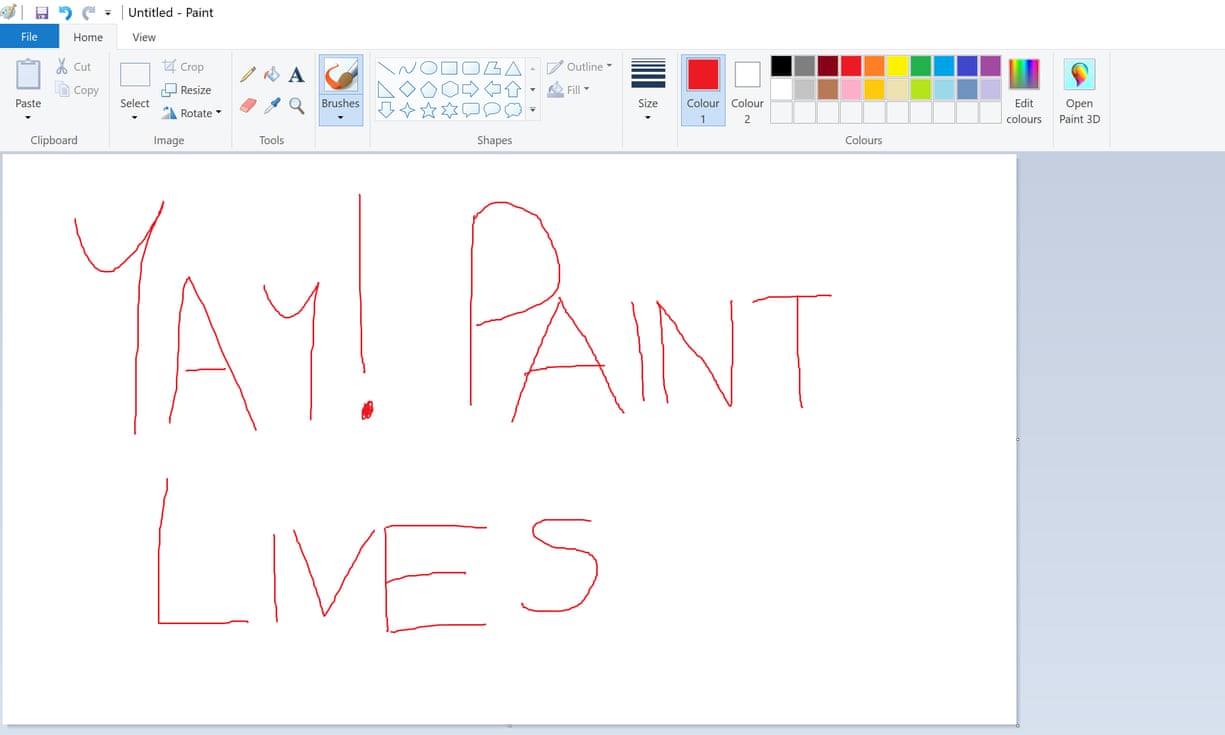Viewport: 1225px width, 735px height.
Task: Click the Save icon in title bar
Action: point(42,13)
